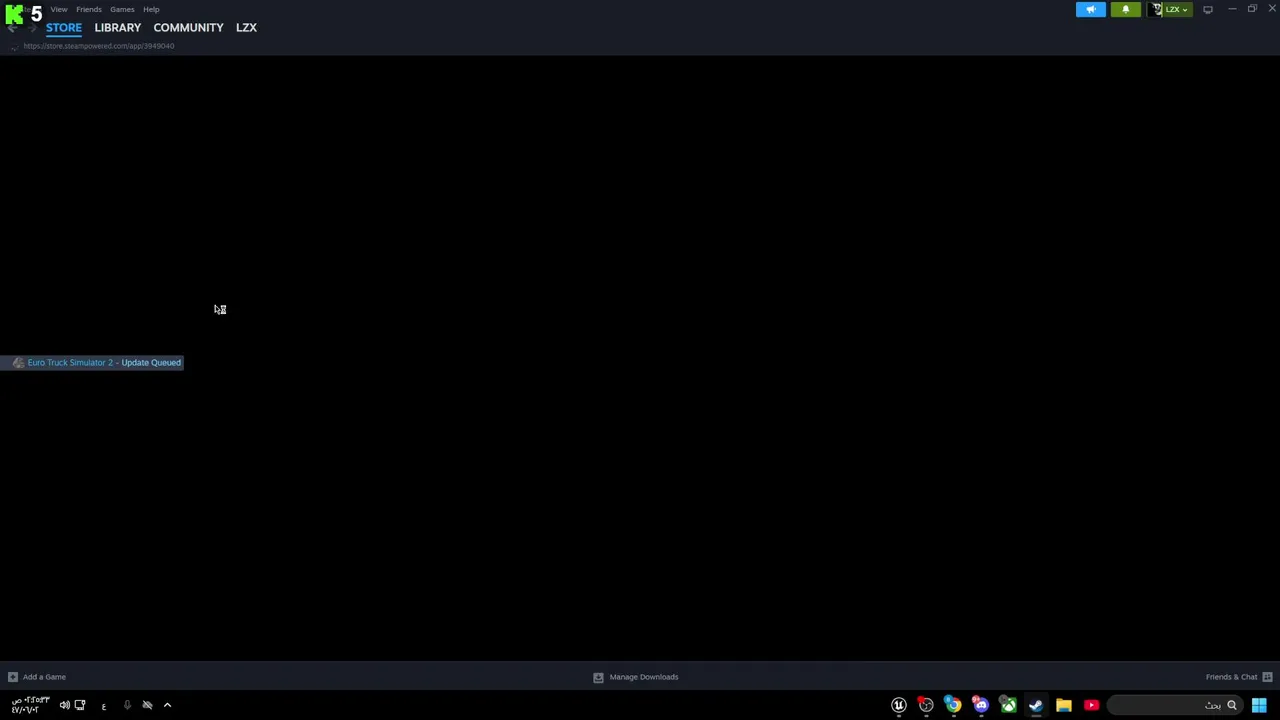Open the Help menu
The image size is (1280, 720).
coord(151,9)
